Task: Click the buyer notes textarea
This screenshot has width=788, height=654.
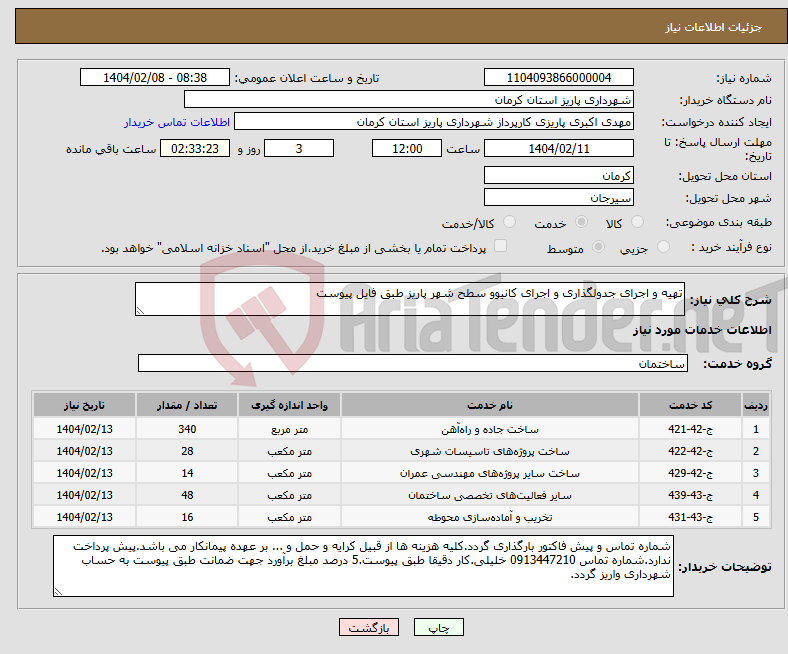Action: click(363, 566)
